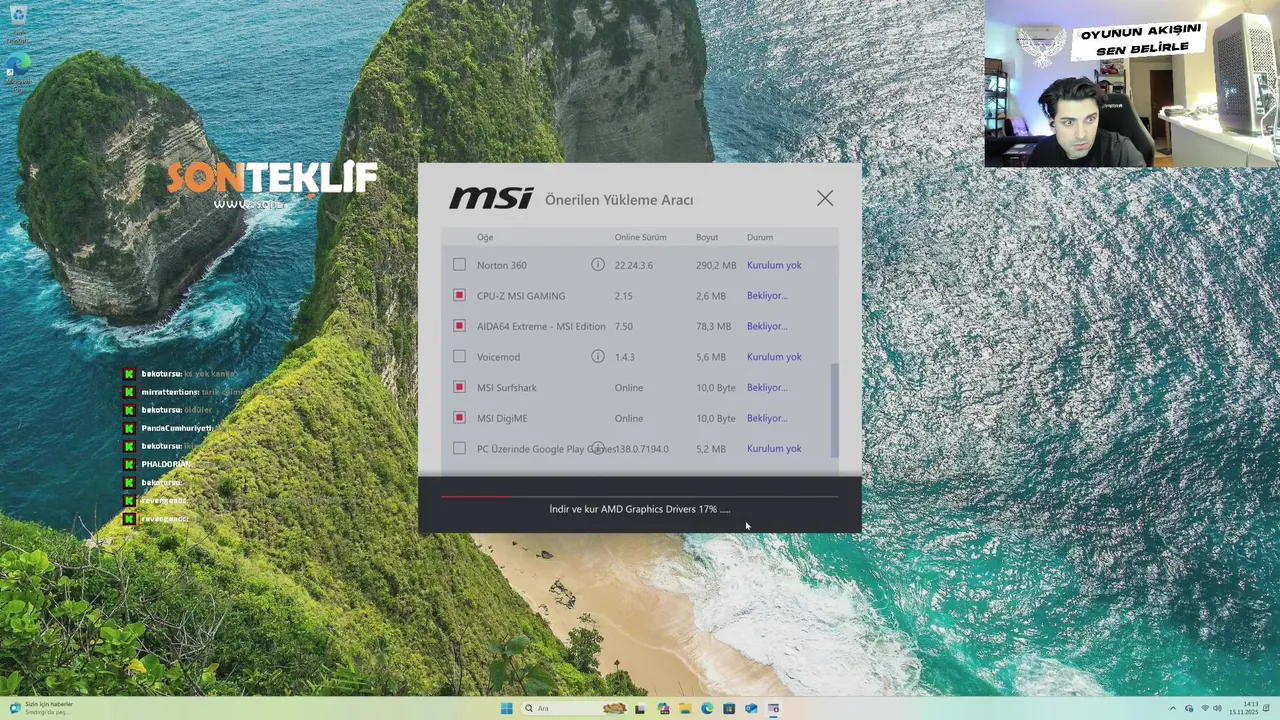
Task: Uncheck the MSI Surfshark checkbox
Action: tap(459, 387)
